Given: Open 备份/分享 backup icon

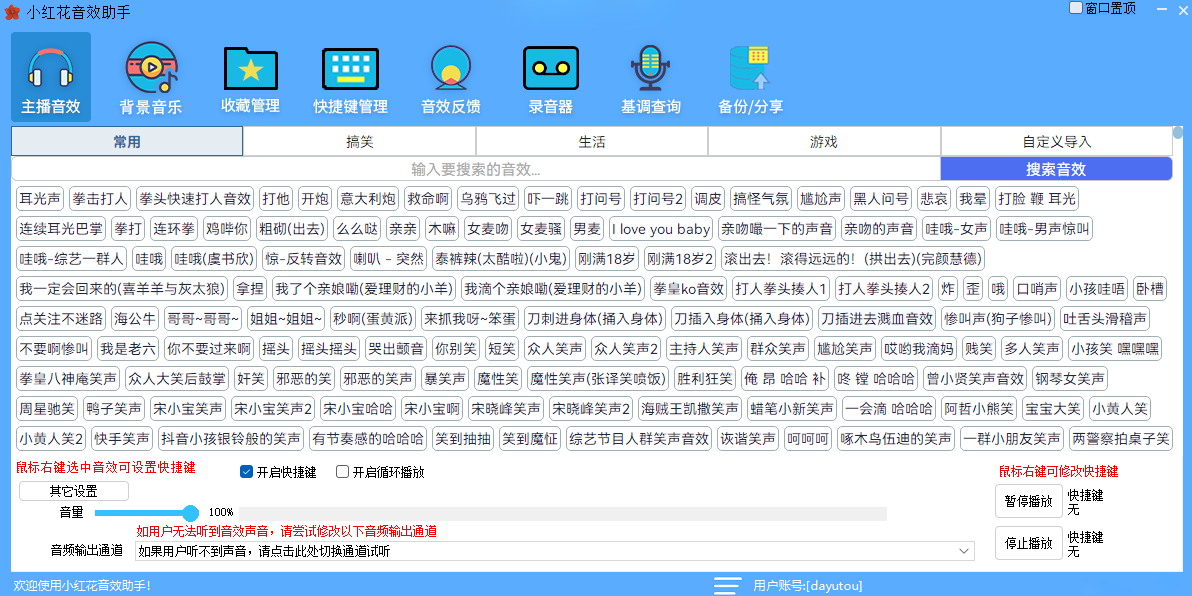Looking at the screenshot, I should click(x=750, y=76).
